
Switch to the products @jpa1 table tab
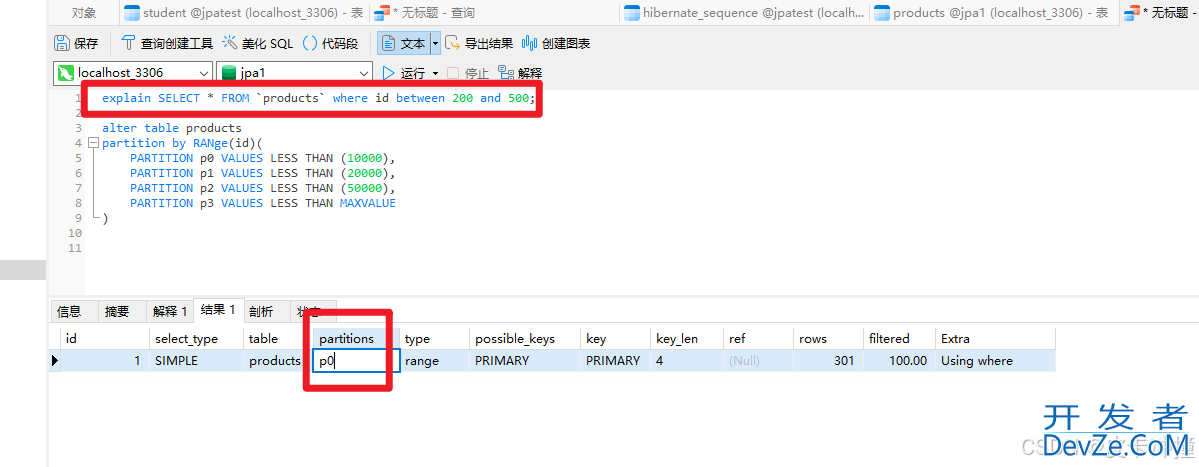(992, 12)
